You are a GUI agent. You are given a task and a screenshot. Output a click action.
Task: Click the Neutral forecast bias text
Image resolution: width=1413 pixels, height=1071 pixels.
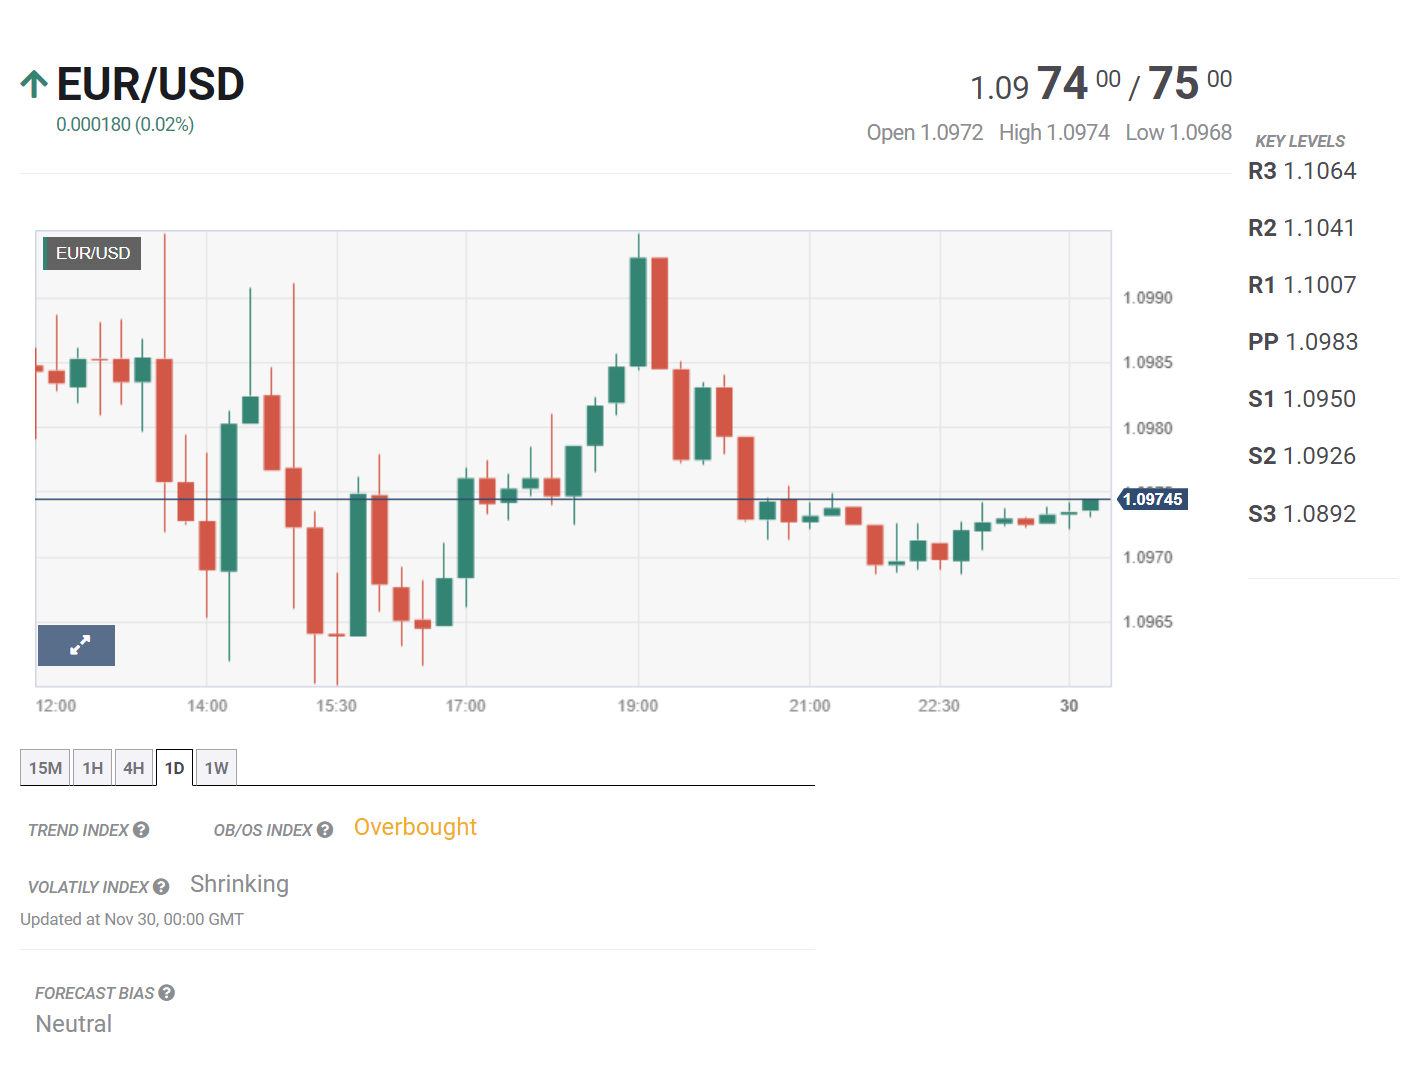point(74,1024)
